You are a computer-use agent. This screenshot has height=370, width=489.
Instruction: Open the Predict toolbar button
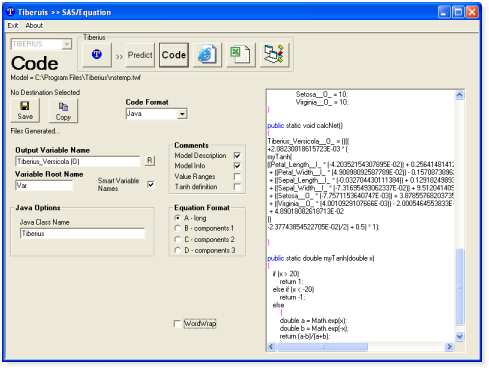coord(140,55)
